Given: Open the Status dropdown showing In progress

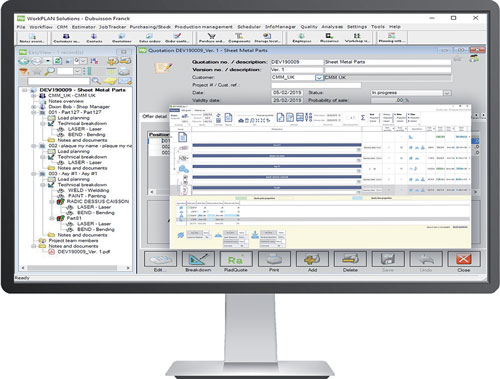Looking at the screenshot, I should (447, 93).
